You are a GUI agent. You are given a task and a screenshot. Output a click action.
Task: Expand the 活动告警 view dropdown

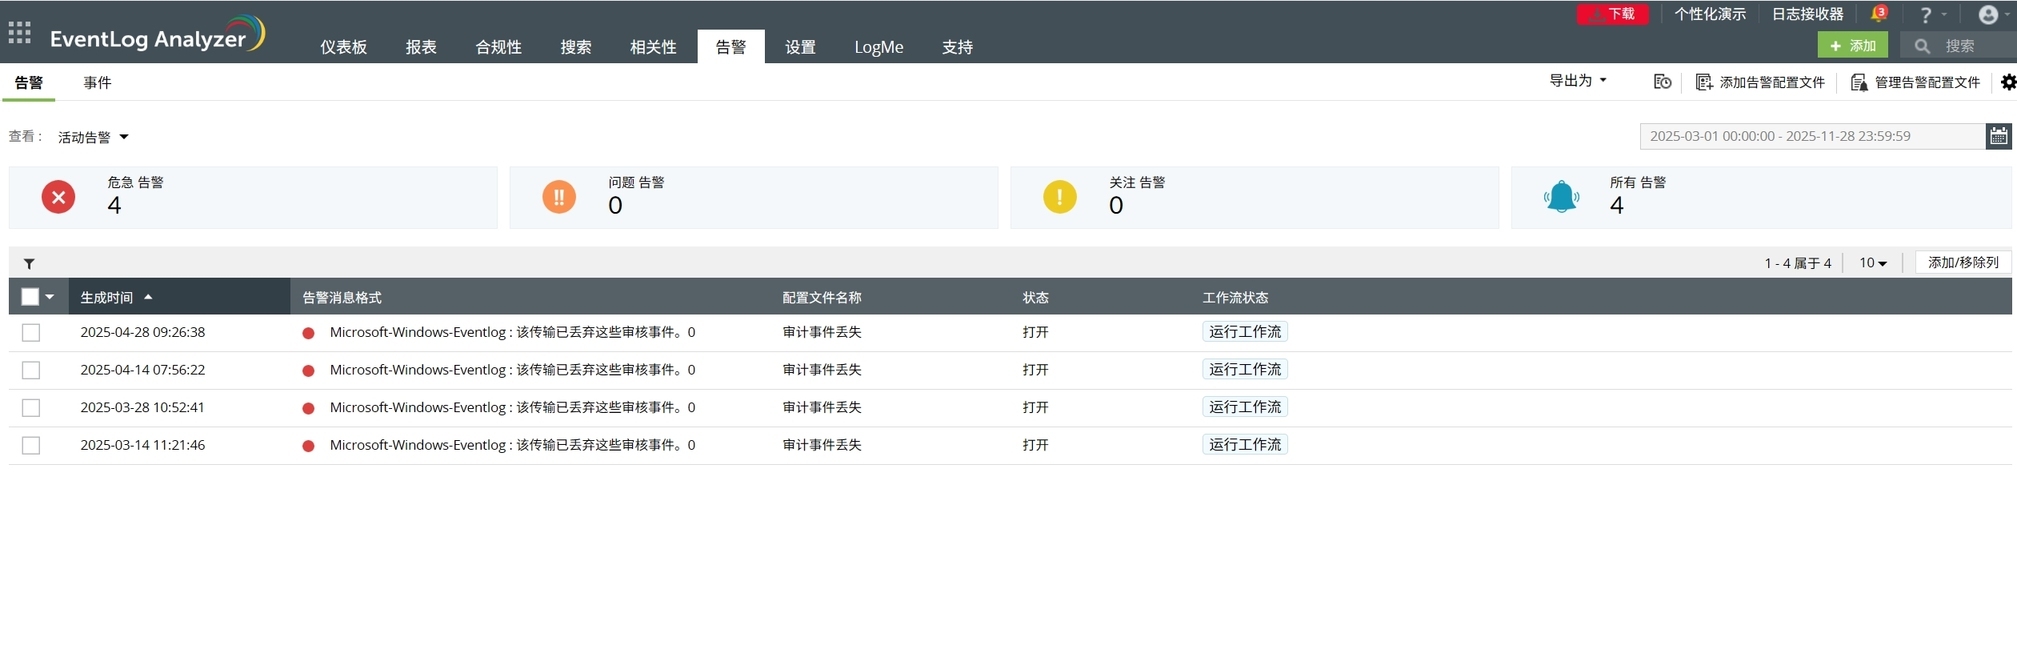tap(93, 137)
